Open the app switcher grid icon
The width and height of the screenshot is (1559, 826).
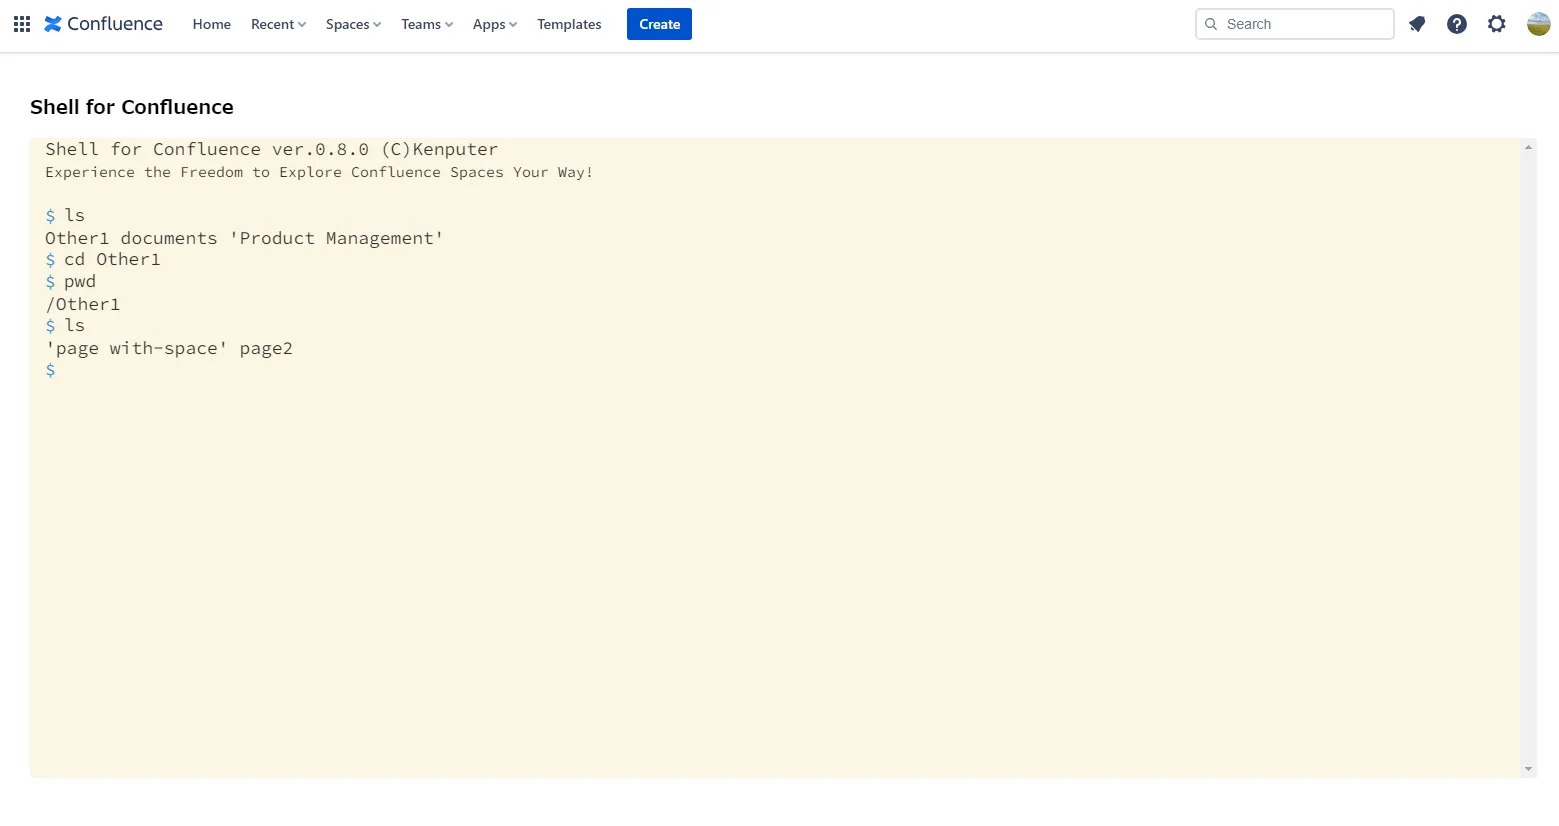click(22, 24)
